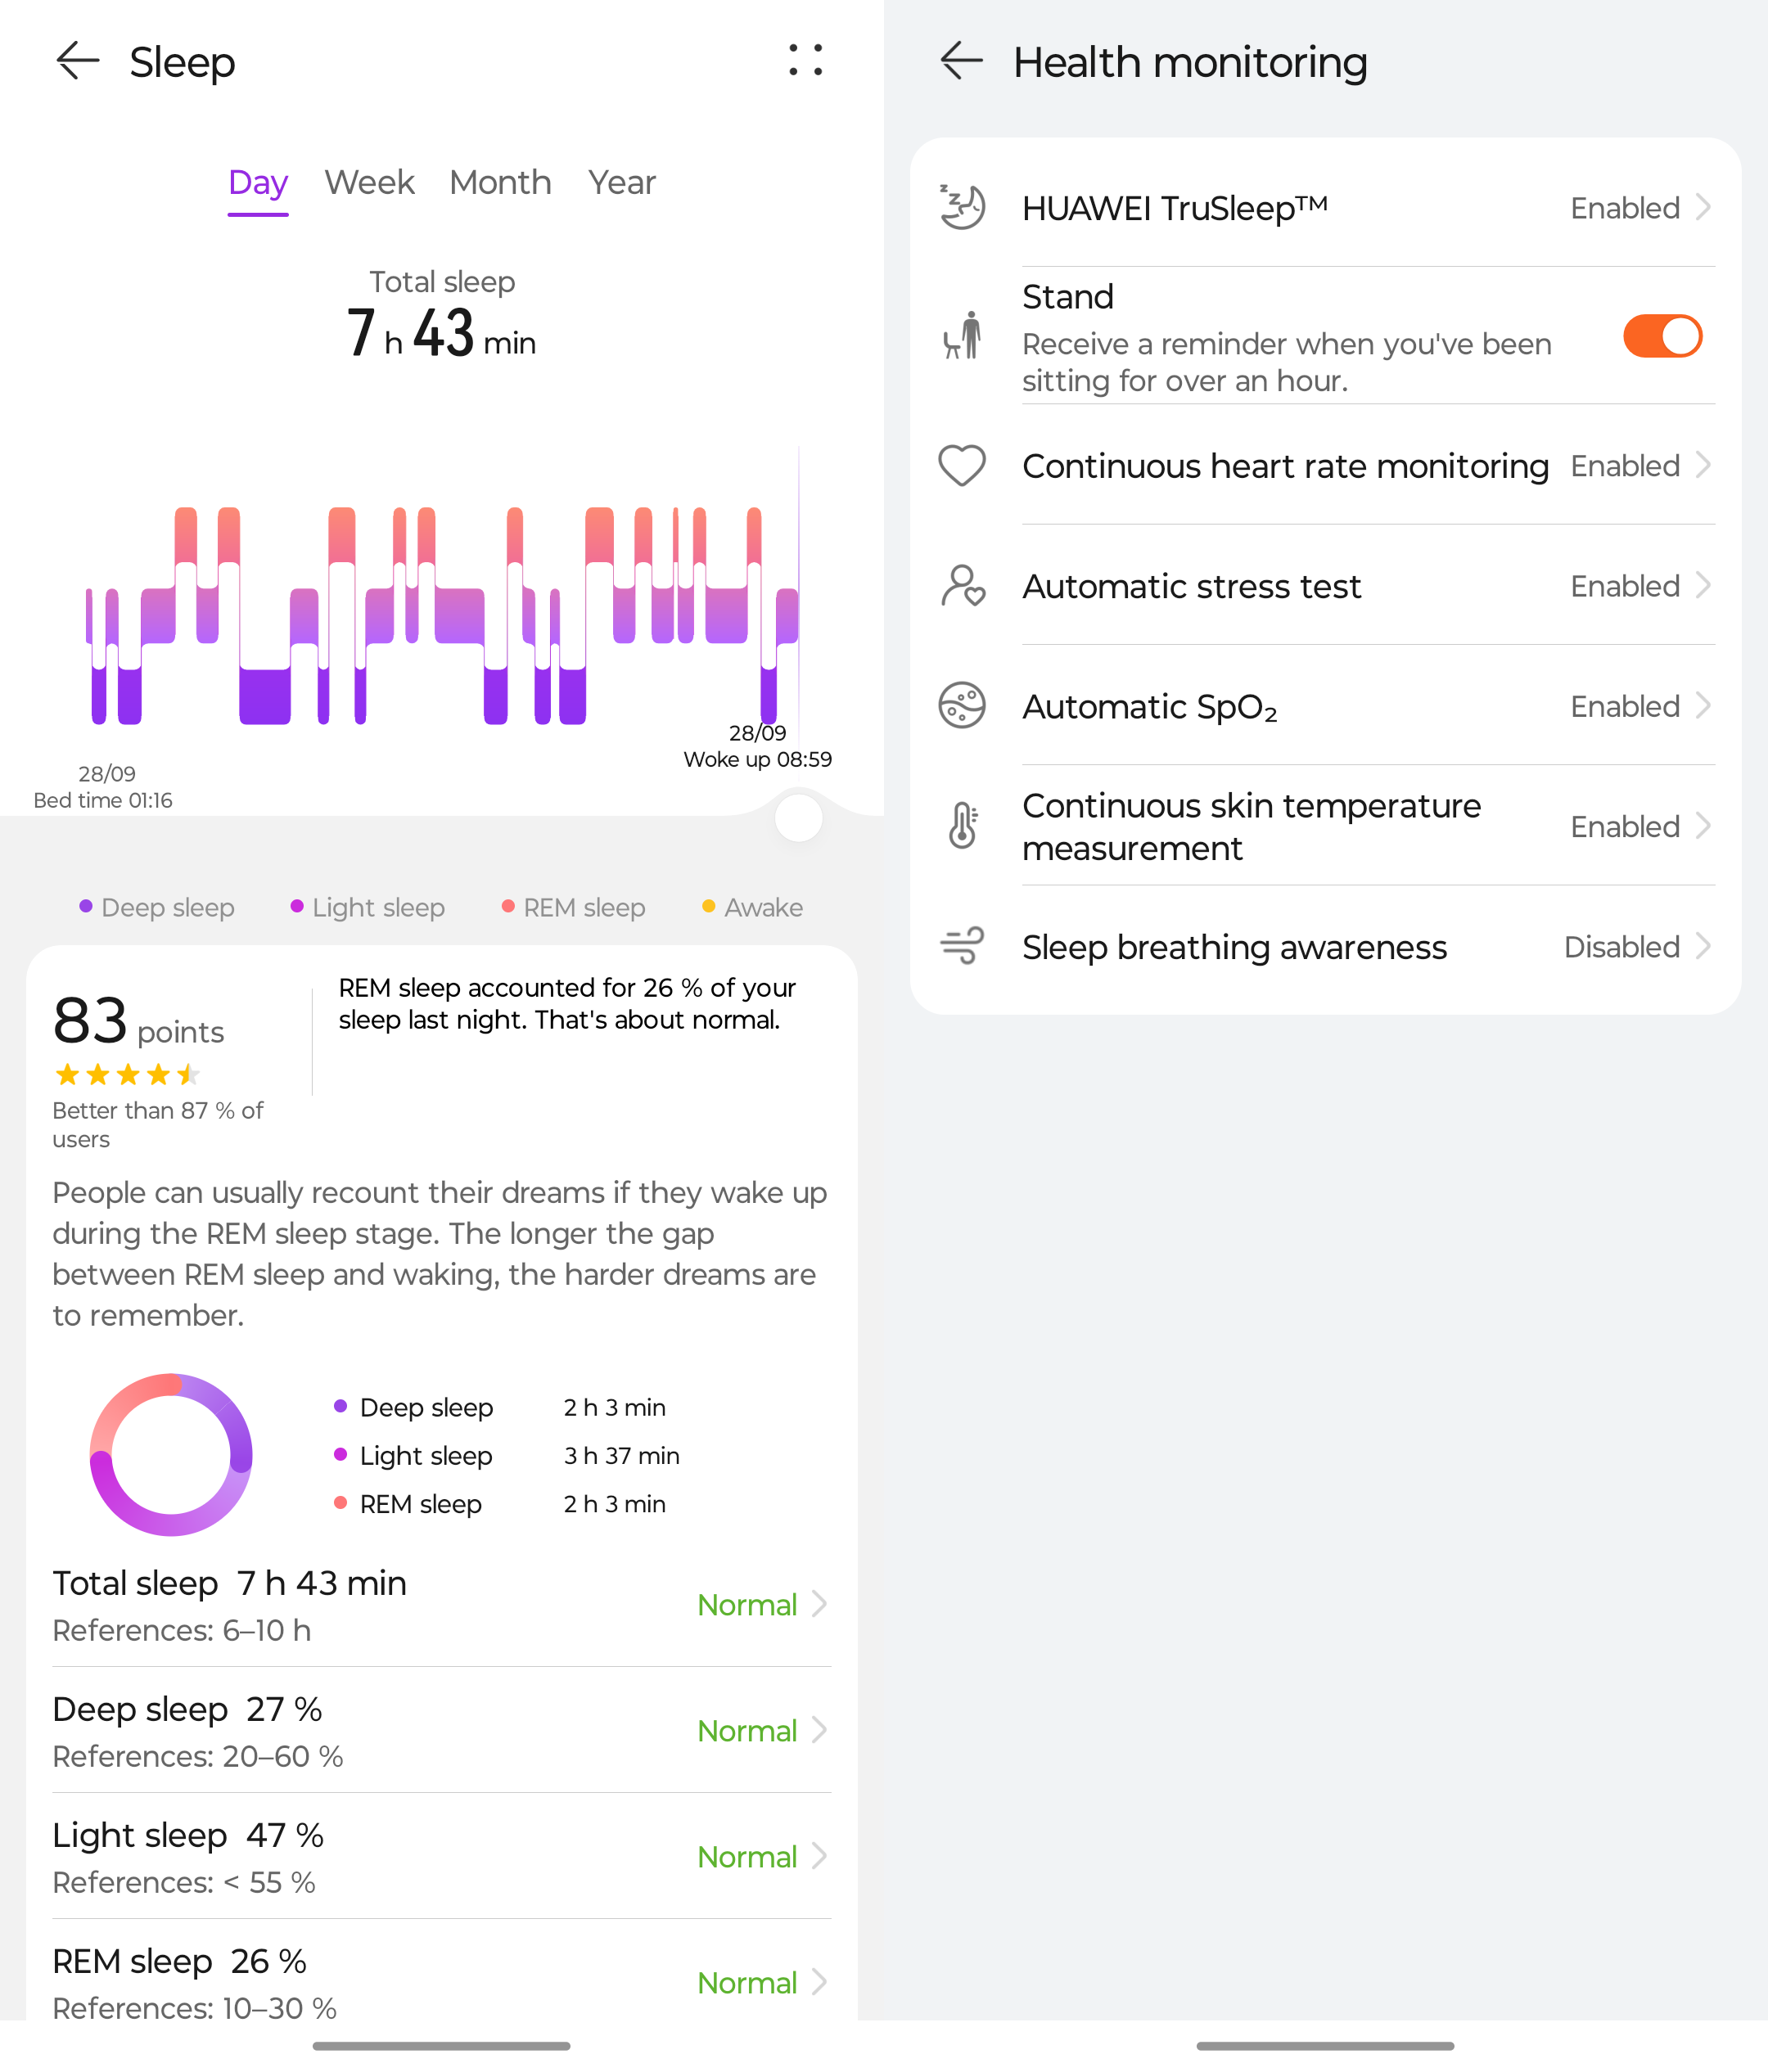
Task: Tap the sleep chart timeline handle
Action: [x=798, y=819]
